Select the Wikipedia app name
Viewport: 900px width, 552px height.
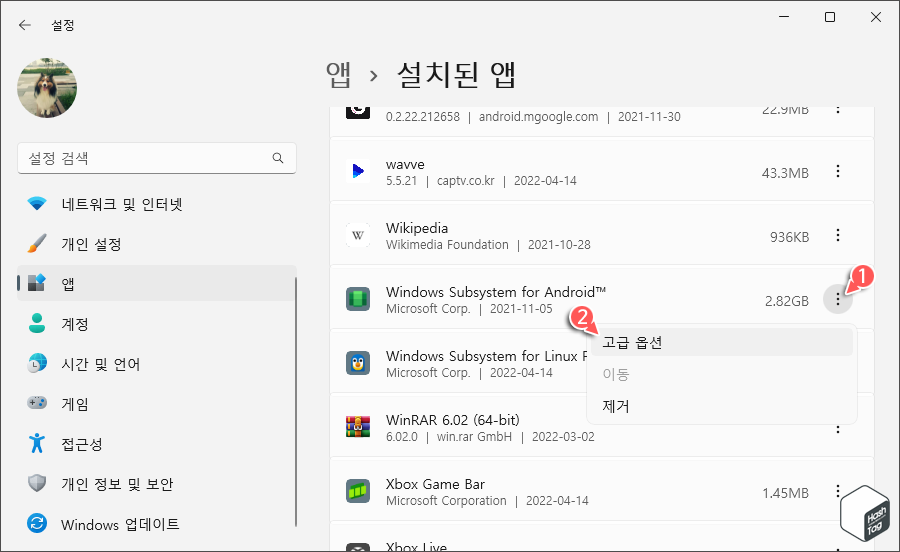(x=417, y=228)
